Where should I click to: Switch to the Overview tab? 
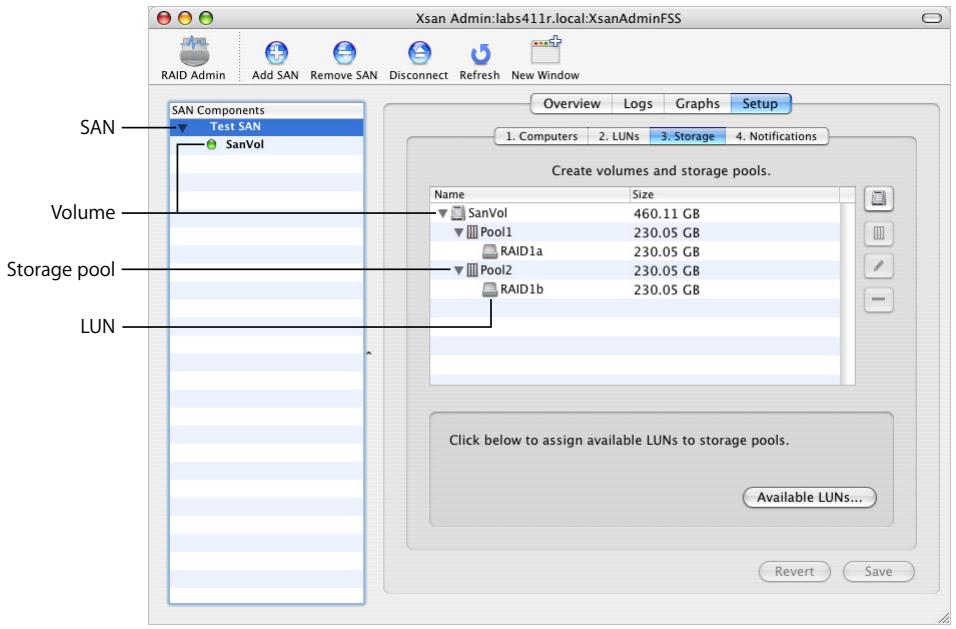[x=572, y=104]
